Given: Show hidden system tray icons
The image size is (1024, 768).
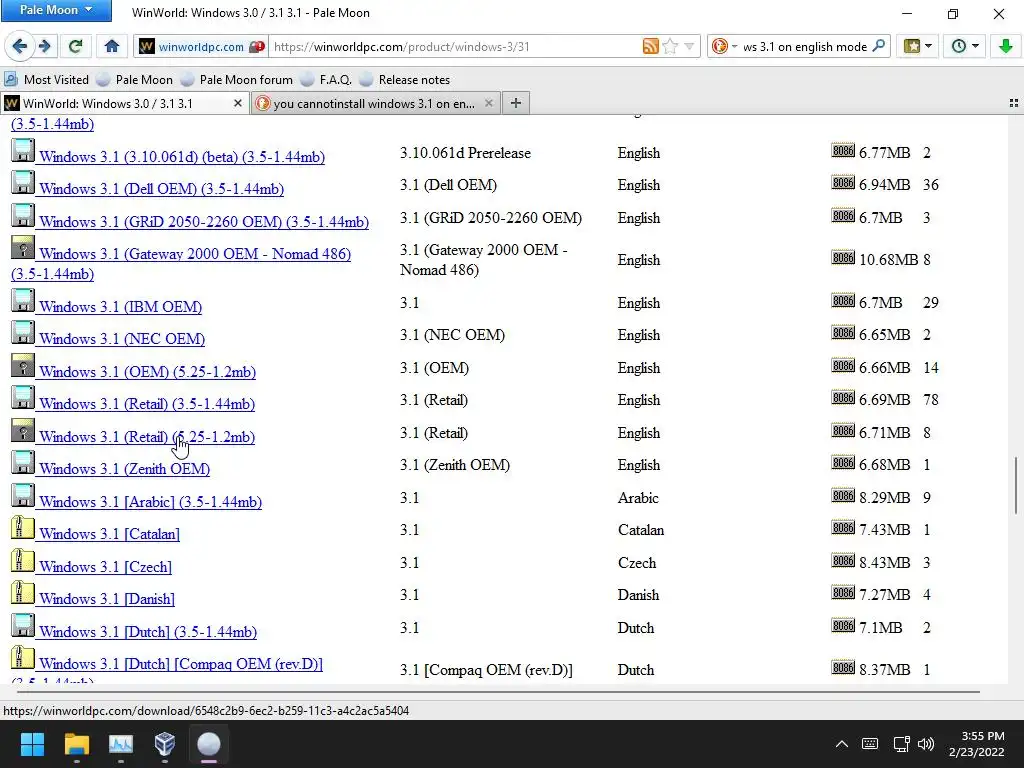Looking at the screenshot, I should (x=842, y=744).
